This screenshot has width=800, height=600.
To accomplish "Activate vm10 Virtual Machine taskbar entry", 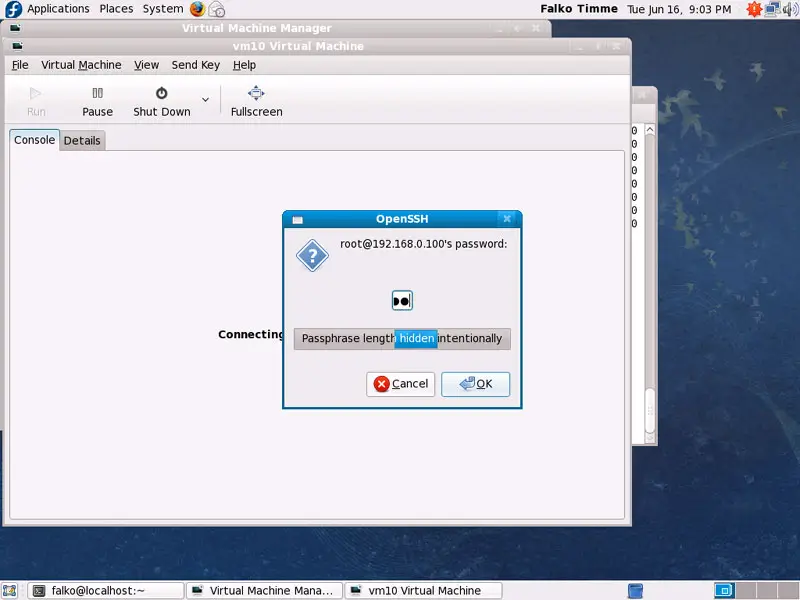I will coord(423,590).
